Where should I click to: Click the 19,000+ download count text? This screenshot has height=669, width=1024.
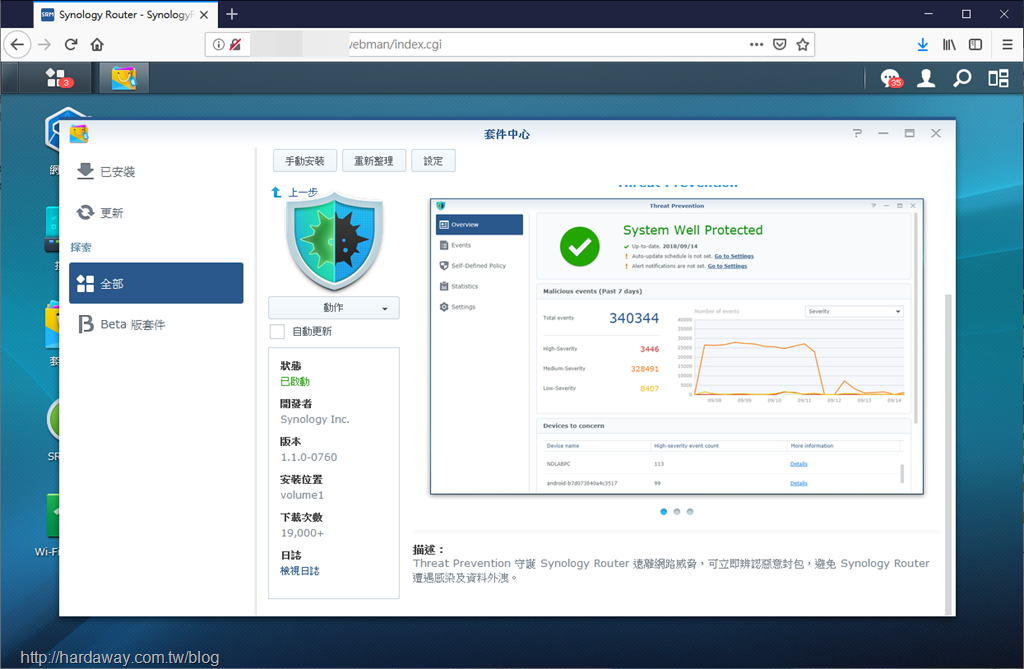click(302, 533)
